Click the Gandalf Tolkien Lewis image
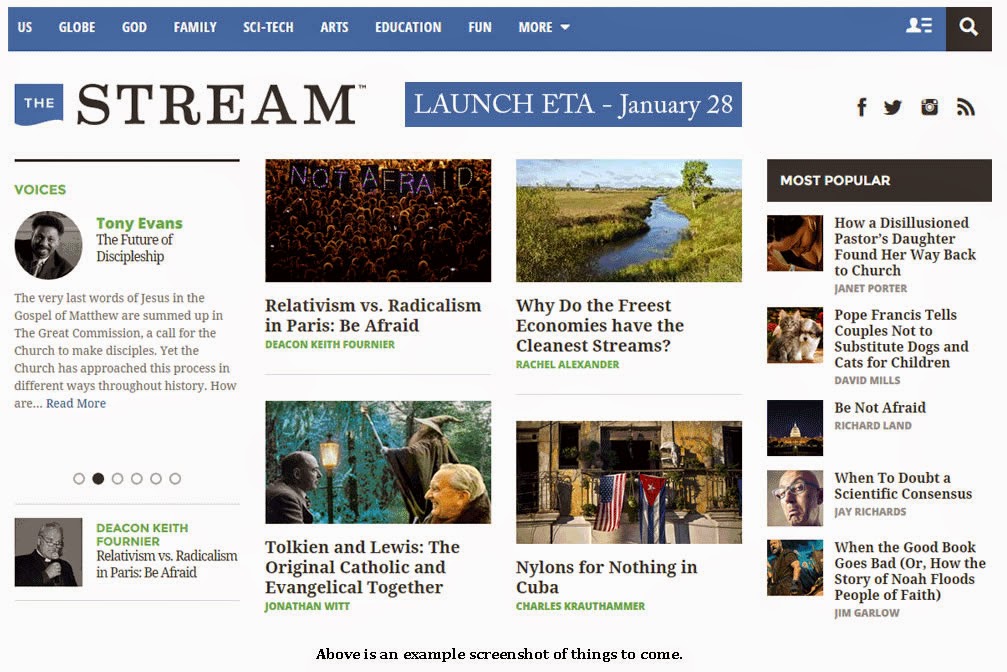This screenshot has width=1007, height=672. tap(378, 462)
